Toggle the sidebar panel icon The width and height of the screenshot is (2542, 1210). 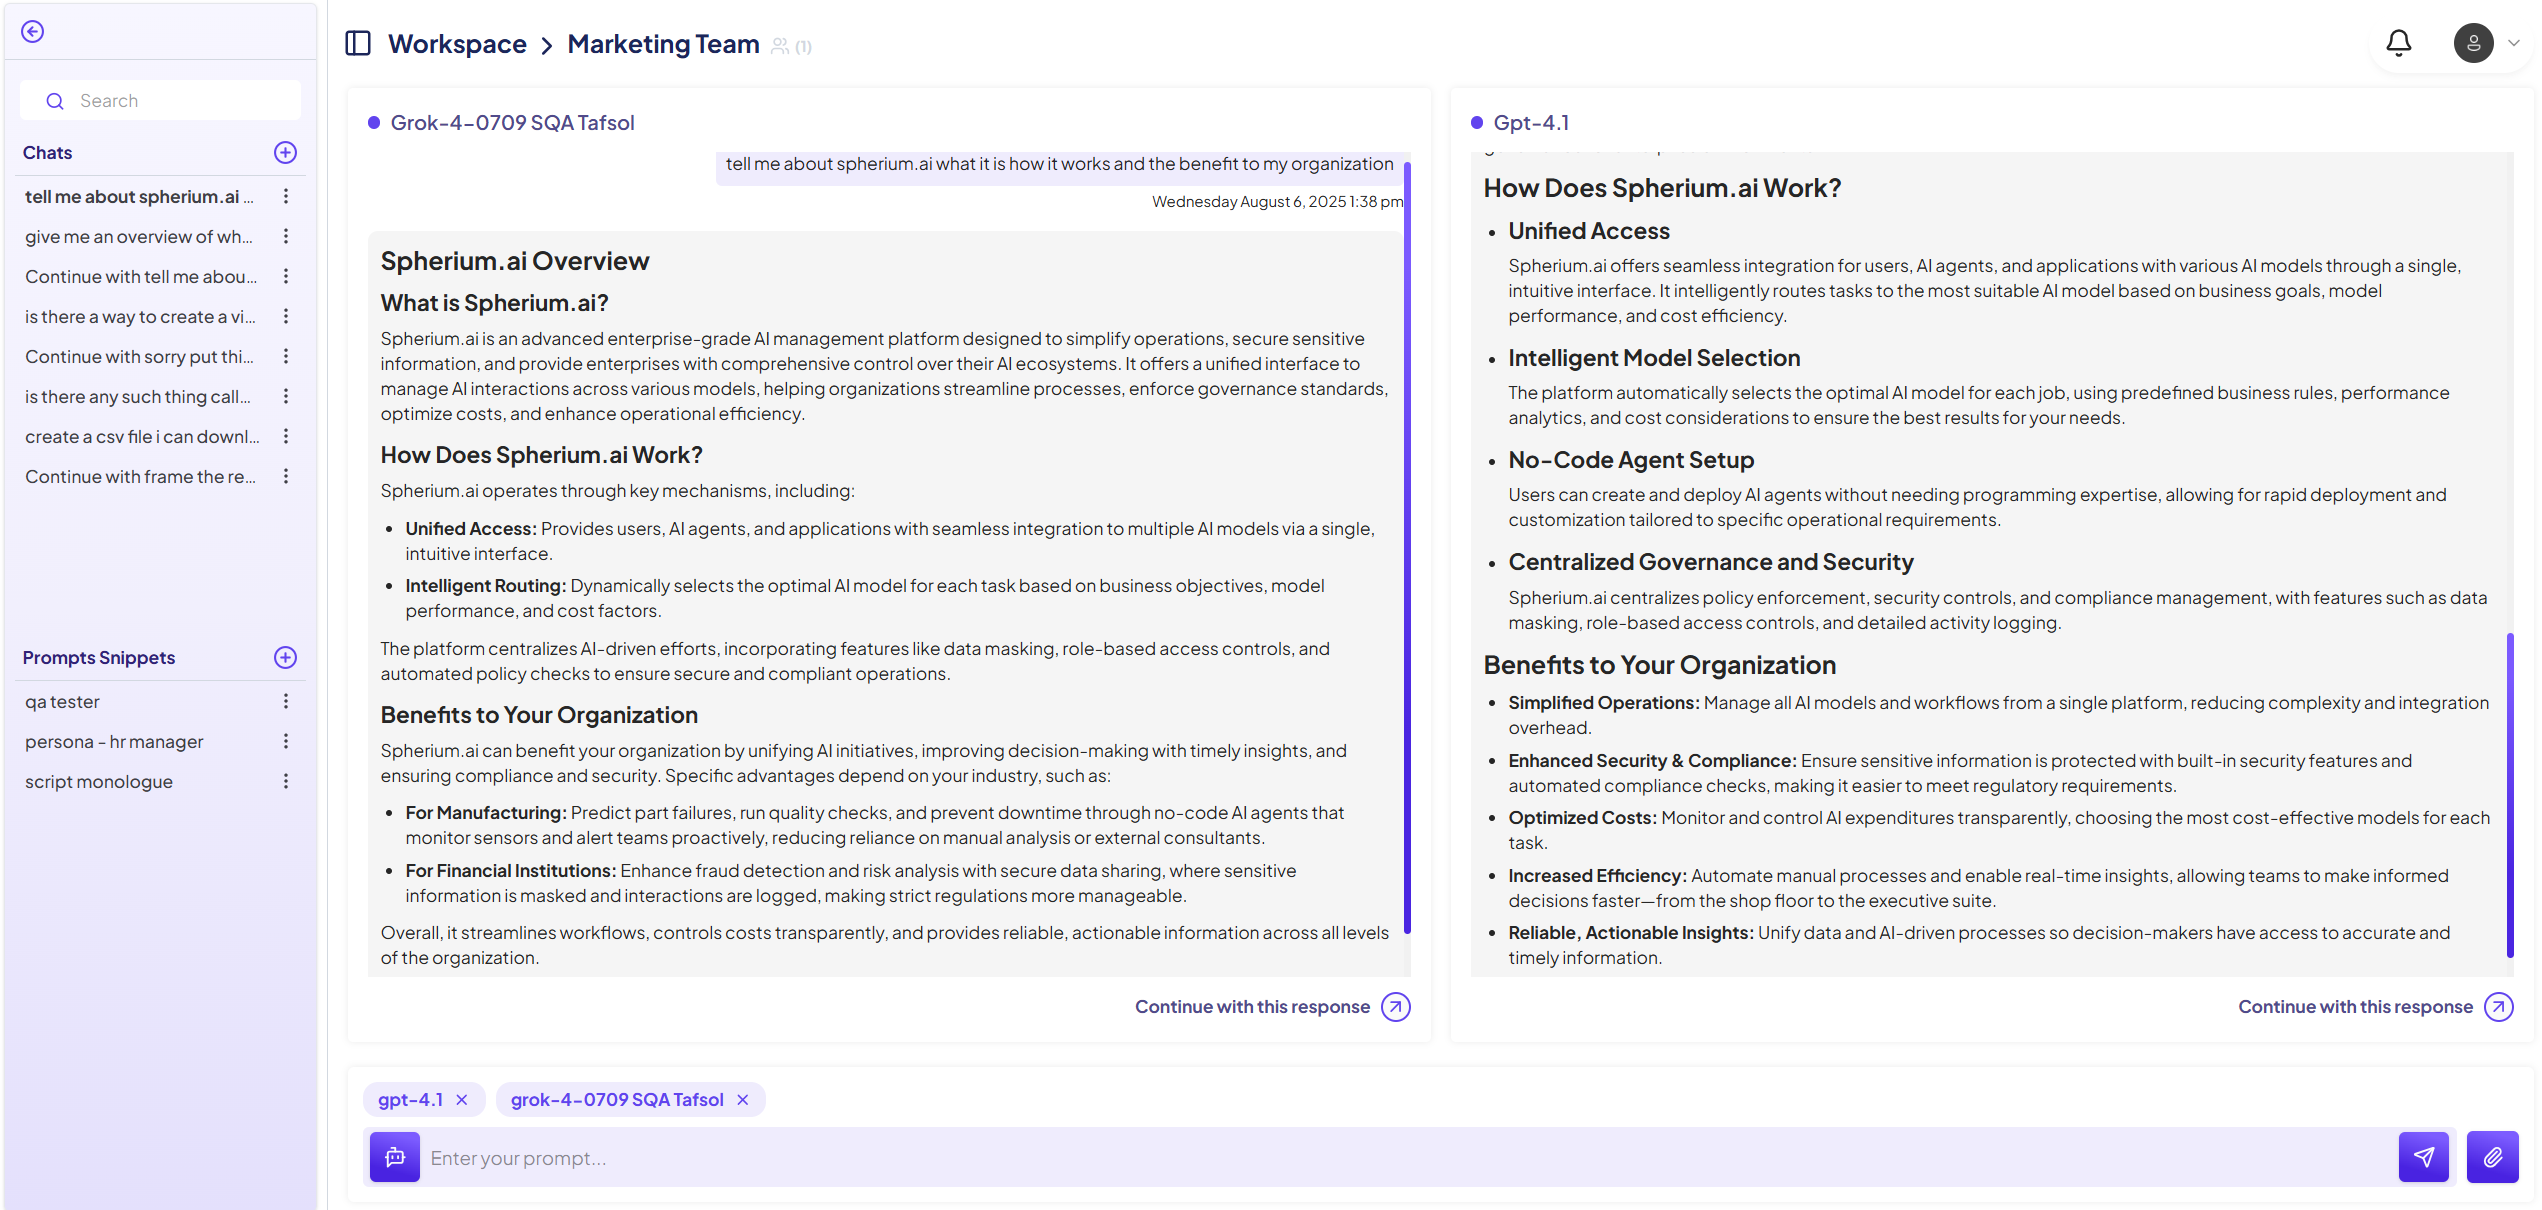(x=358, y=44)
